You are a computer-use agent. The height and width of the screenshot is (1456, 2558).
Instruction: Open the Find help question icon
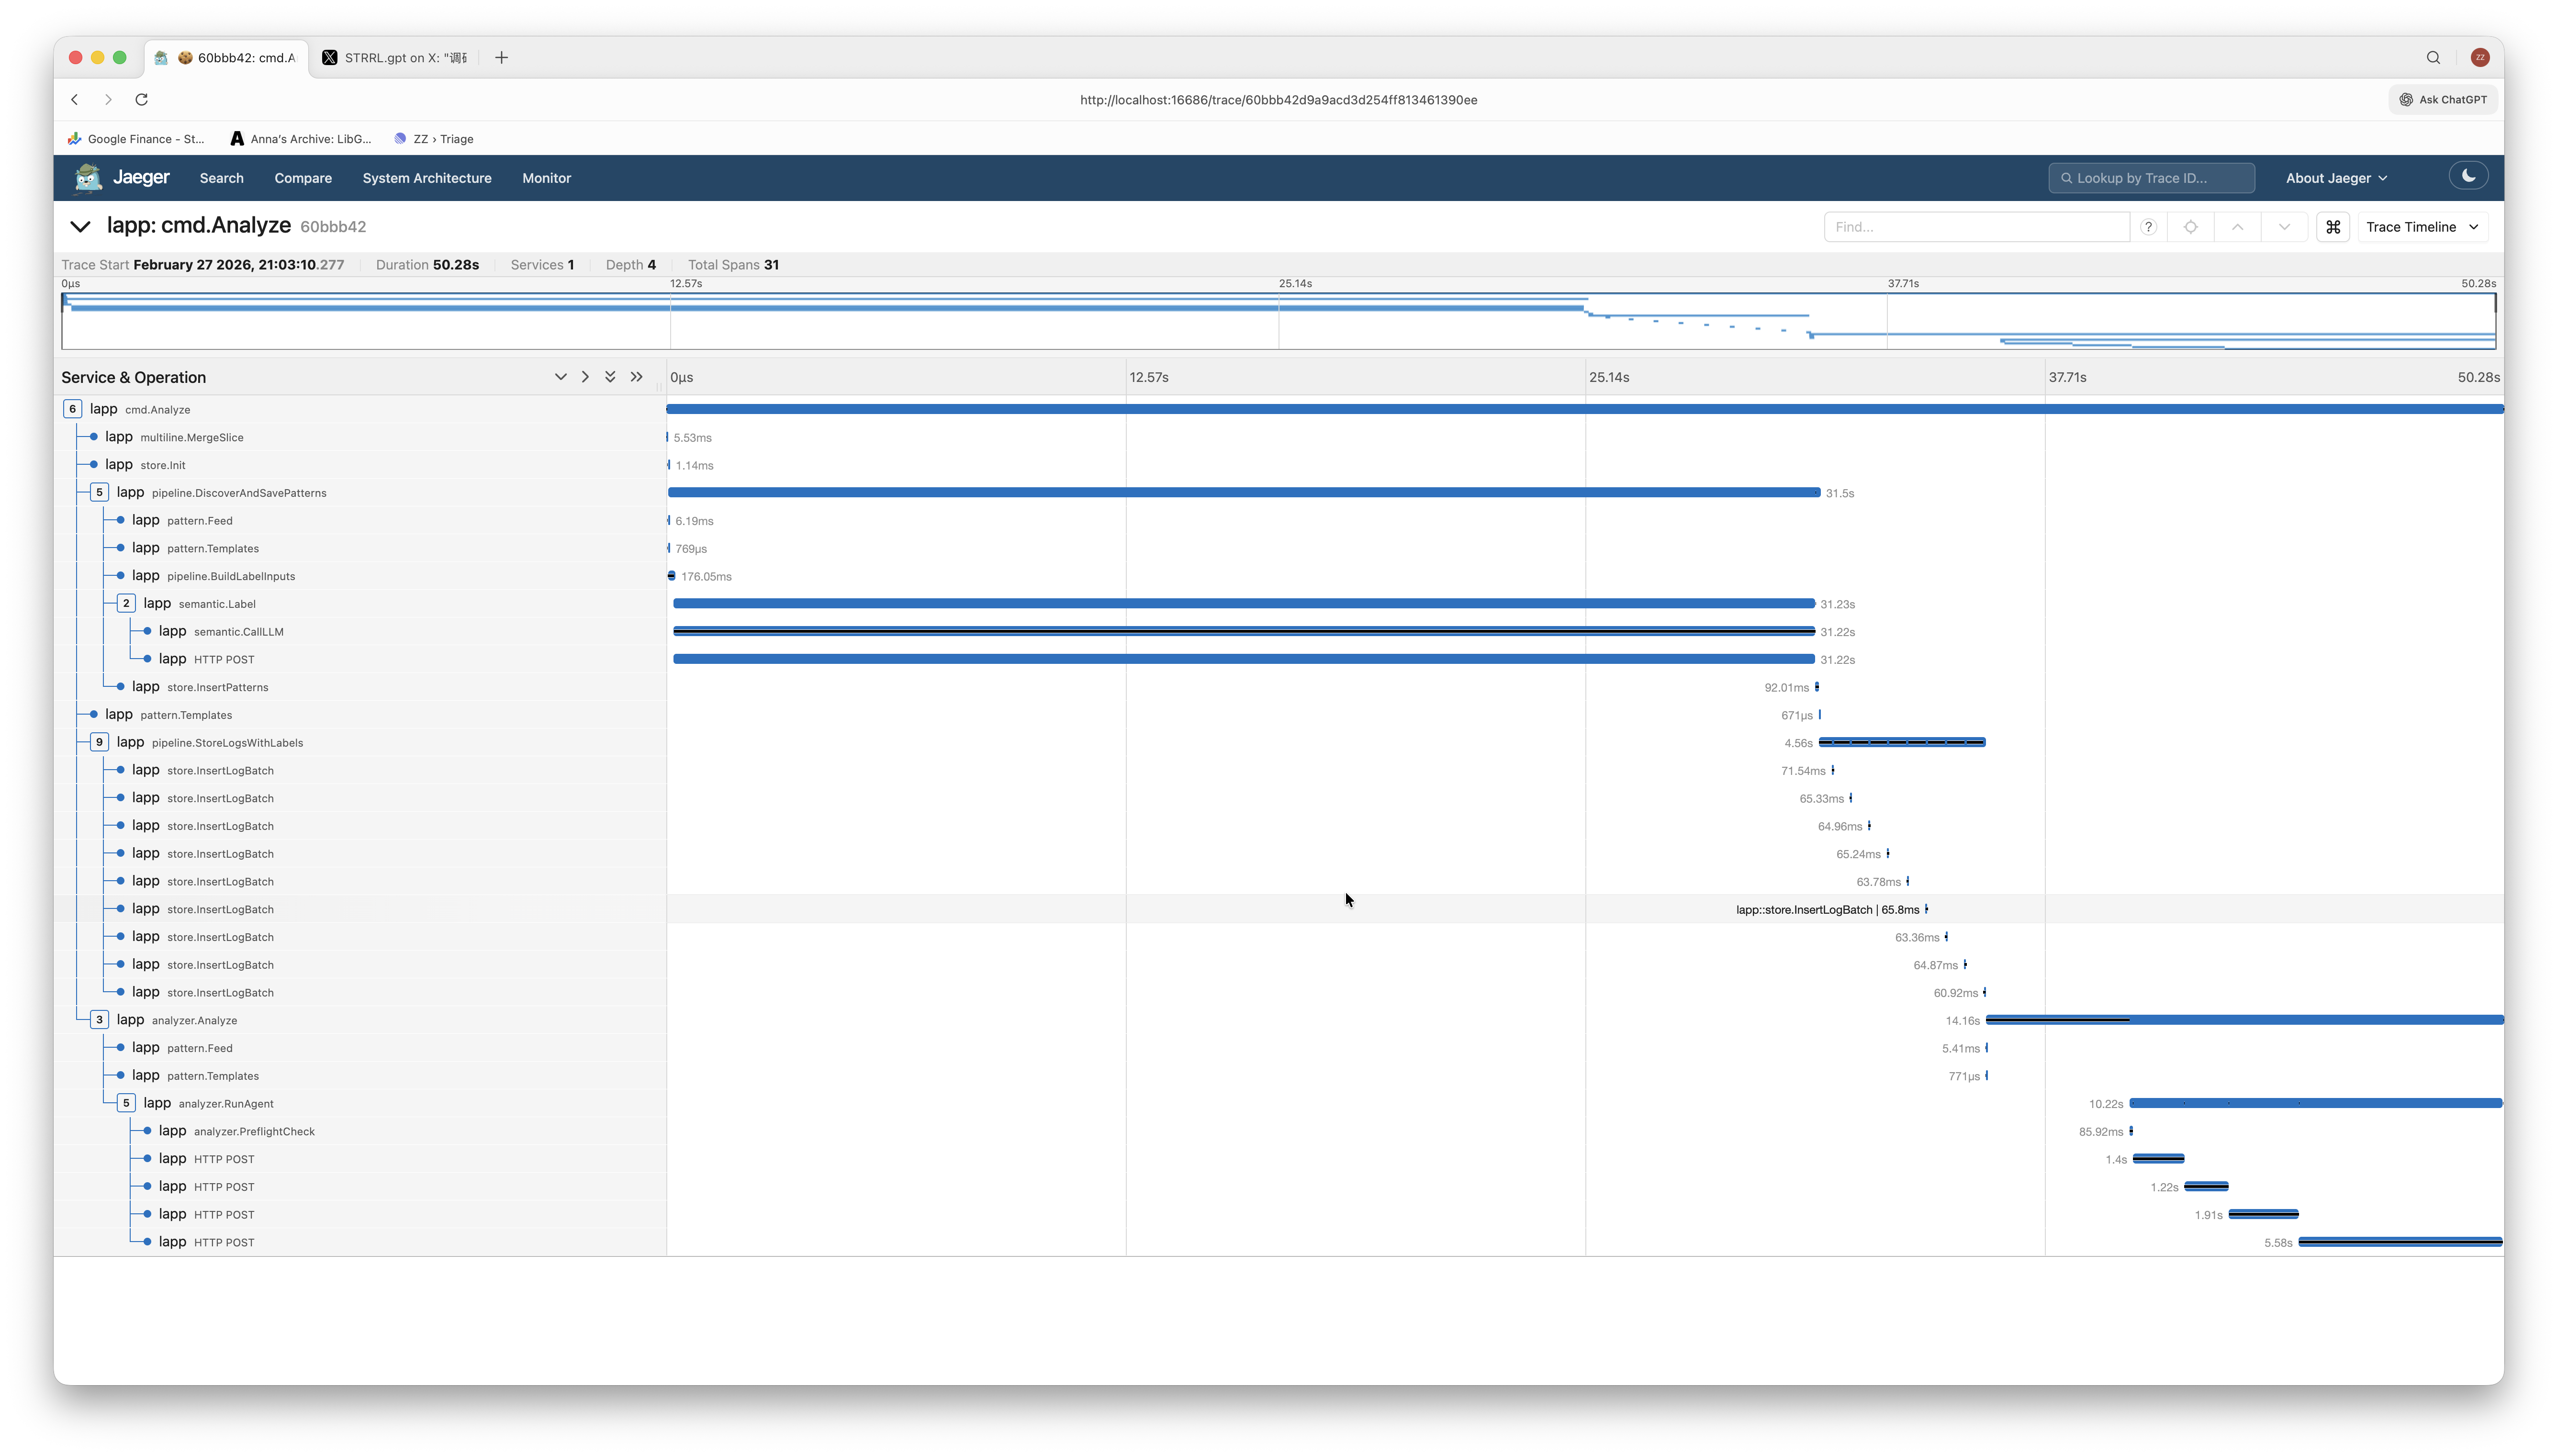click(x=2148, y=227)
